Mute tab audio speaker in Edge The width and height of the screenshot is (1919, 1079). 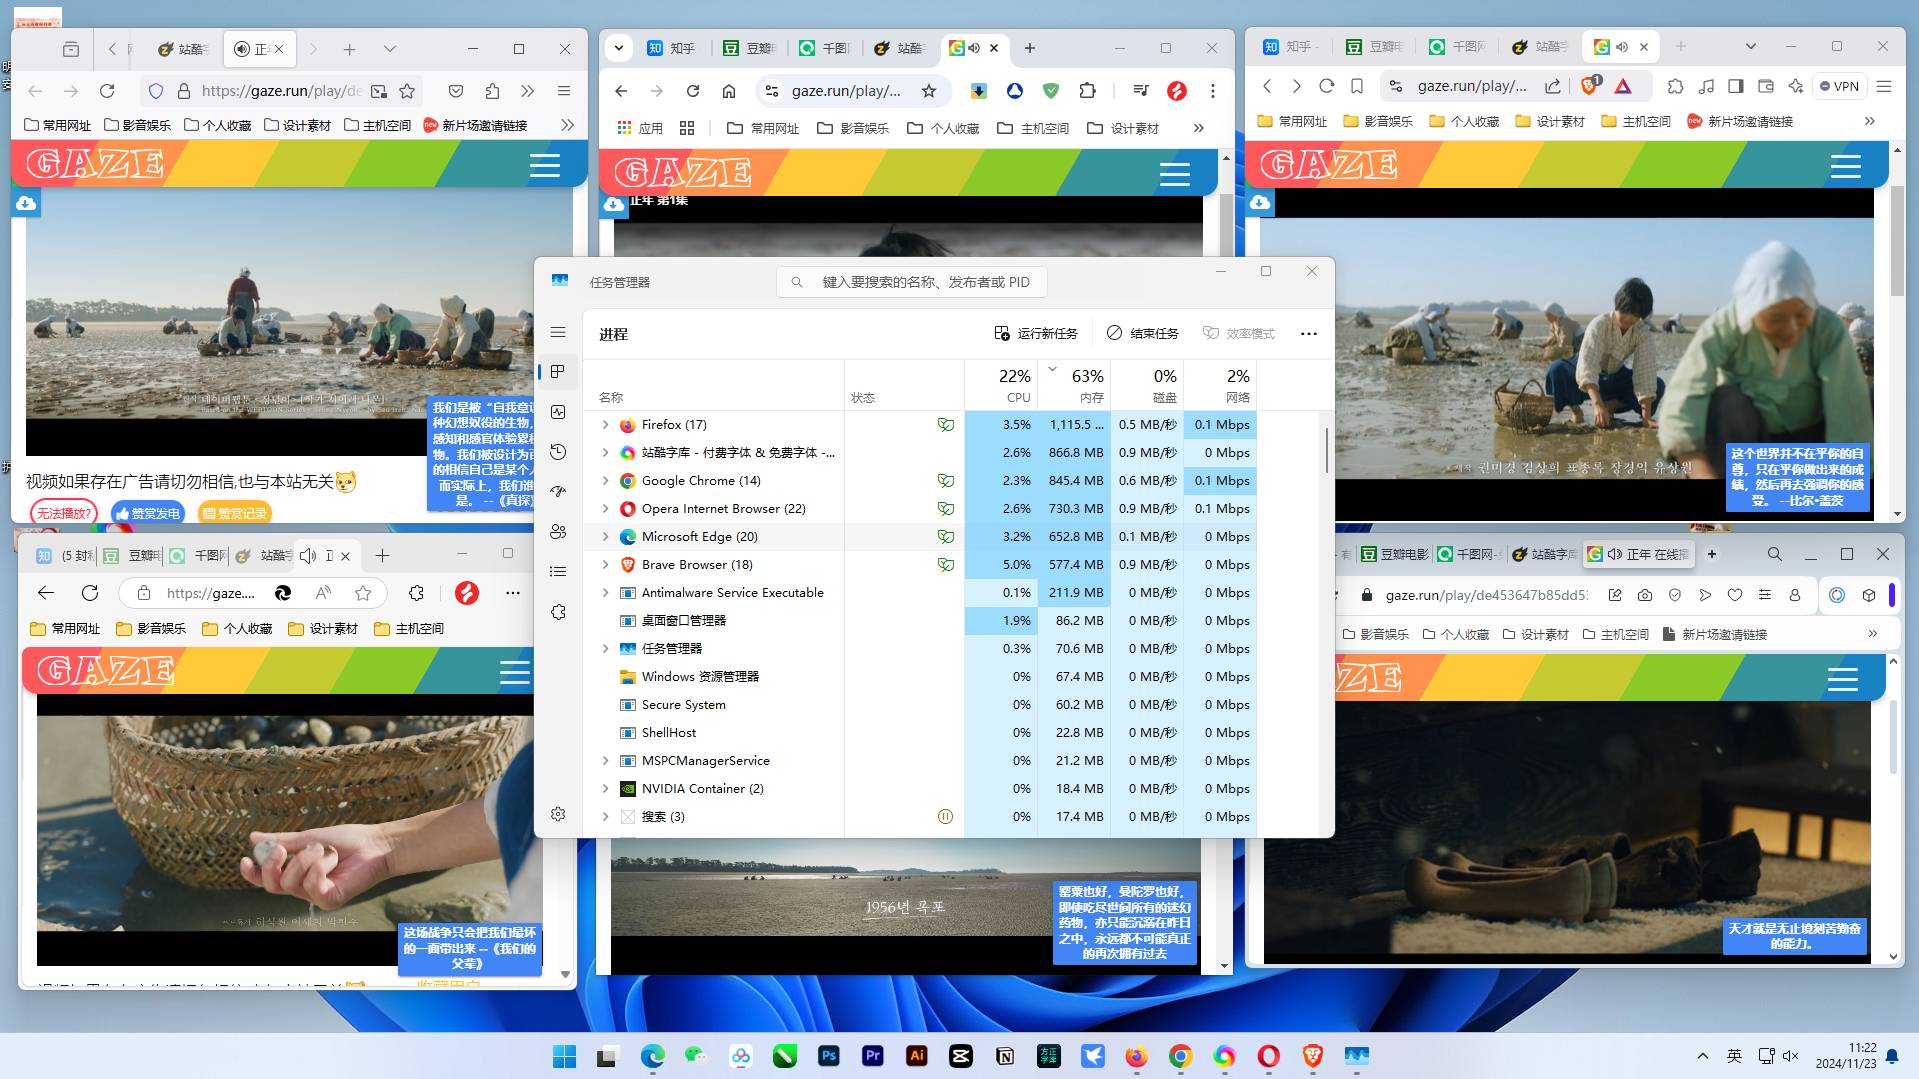[x=308, y=555]
